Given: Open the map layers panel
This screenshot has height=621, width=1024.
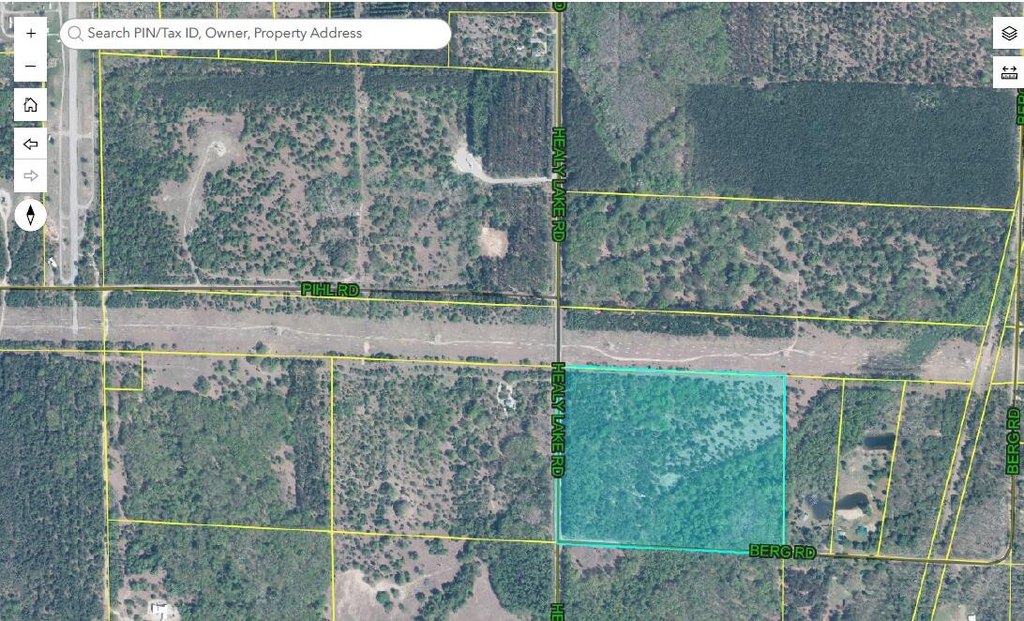Looking at the screenshot, I should click(1009, 33).
